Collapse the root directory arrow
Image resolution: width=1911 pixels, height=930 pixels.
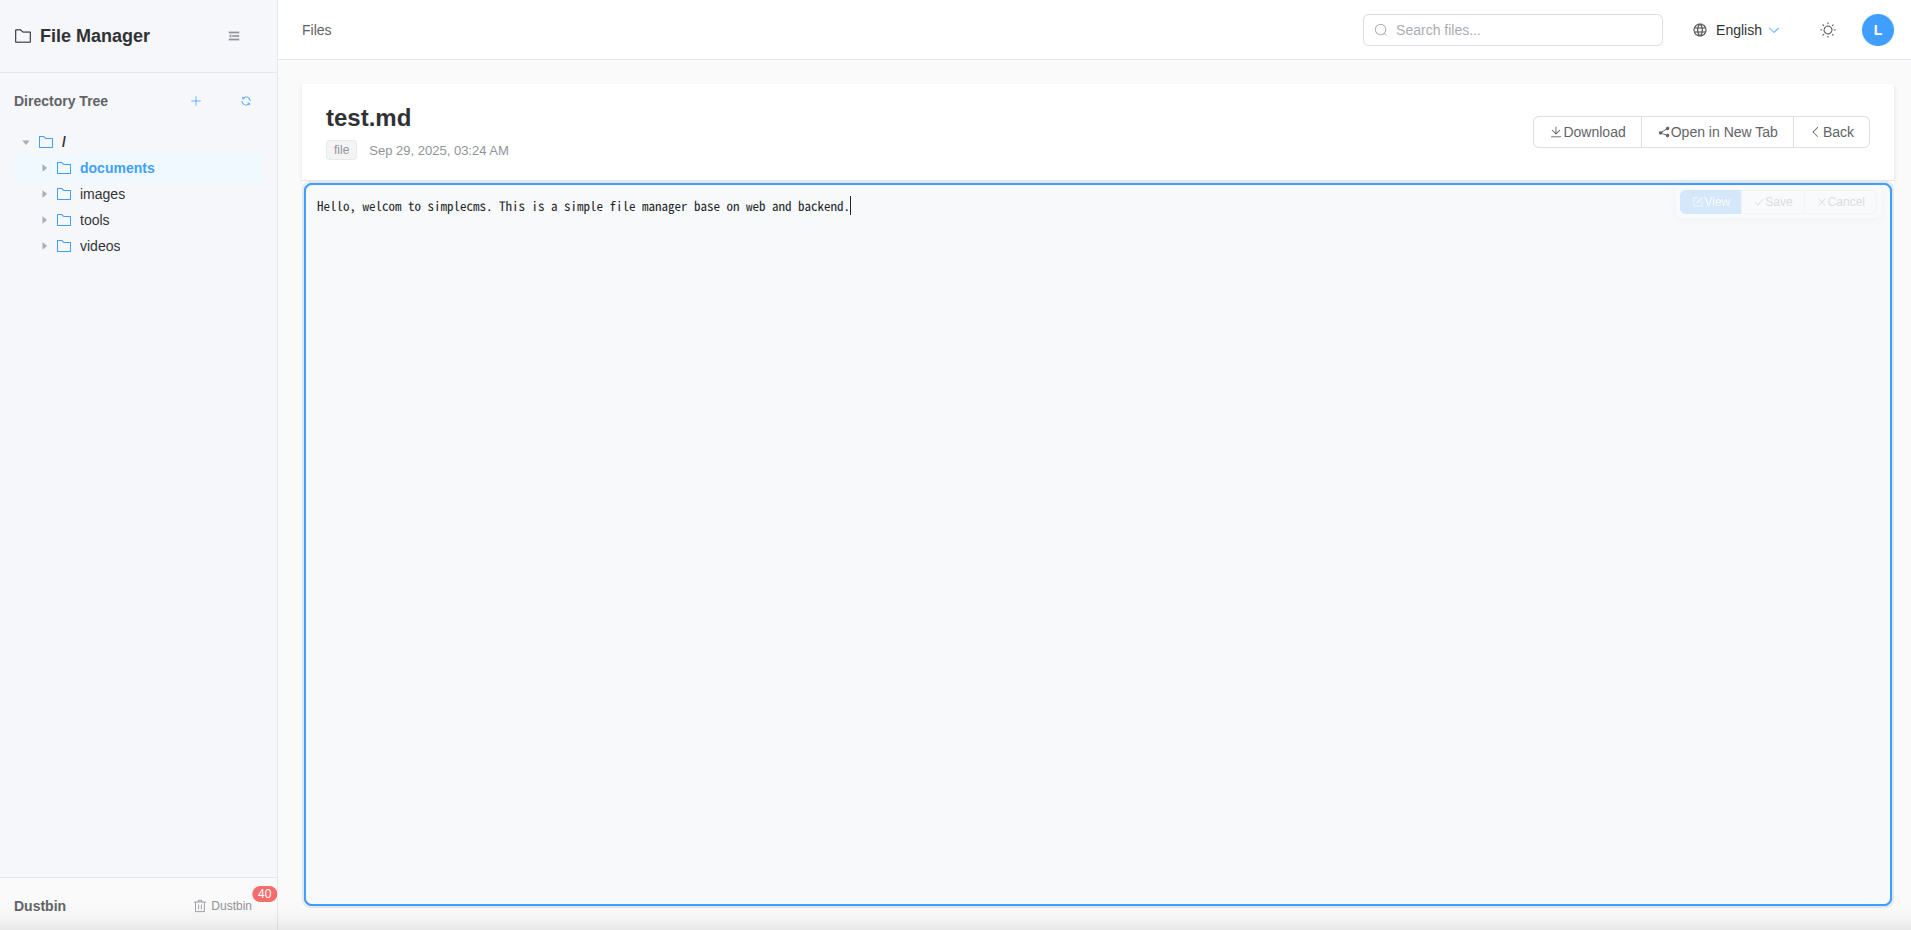(x=26, y=142)
